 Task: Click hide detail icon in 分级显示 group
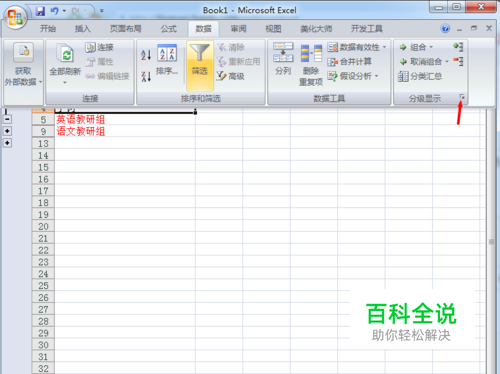point(458,61)
